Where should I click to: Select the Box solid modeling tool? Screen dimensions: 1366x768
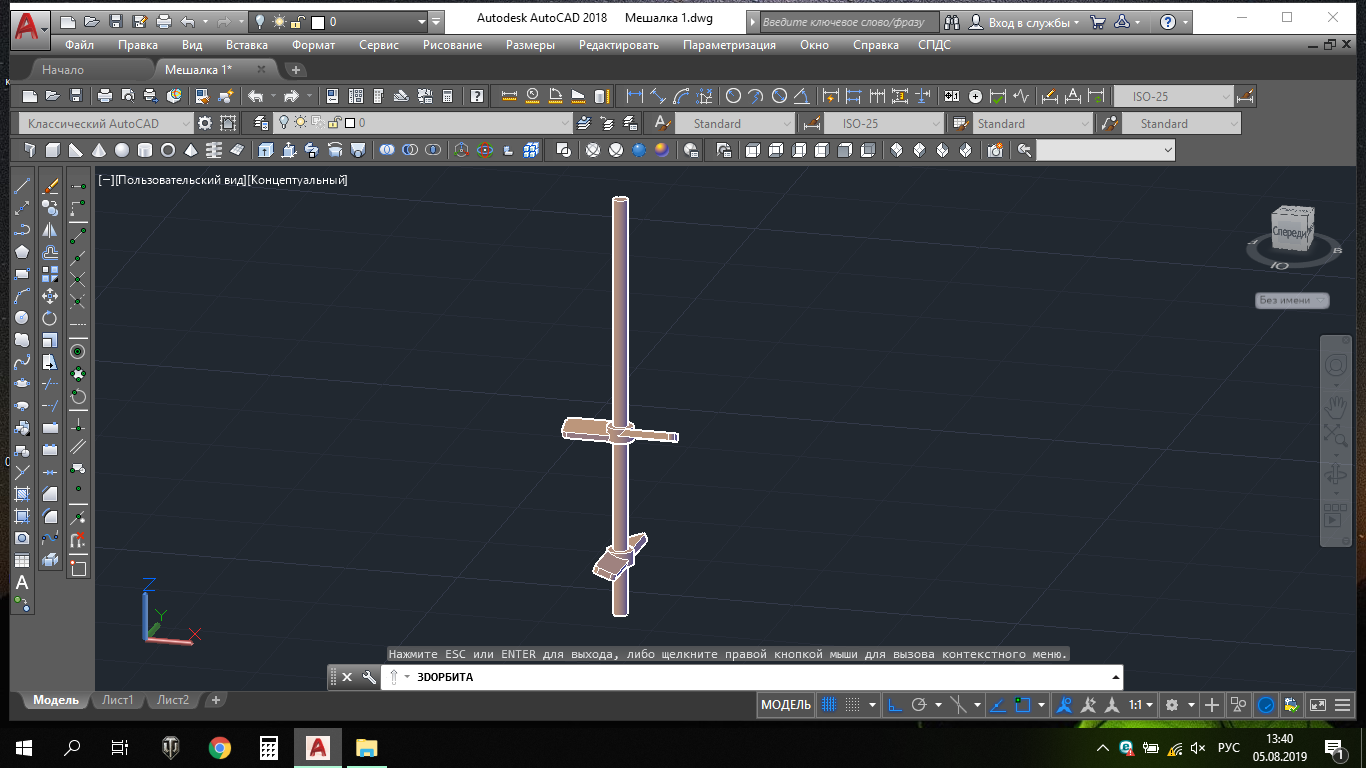[x=53, y=150]
